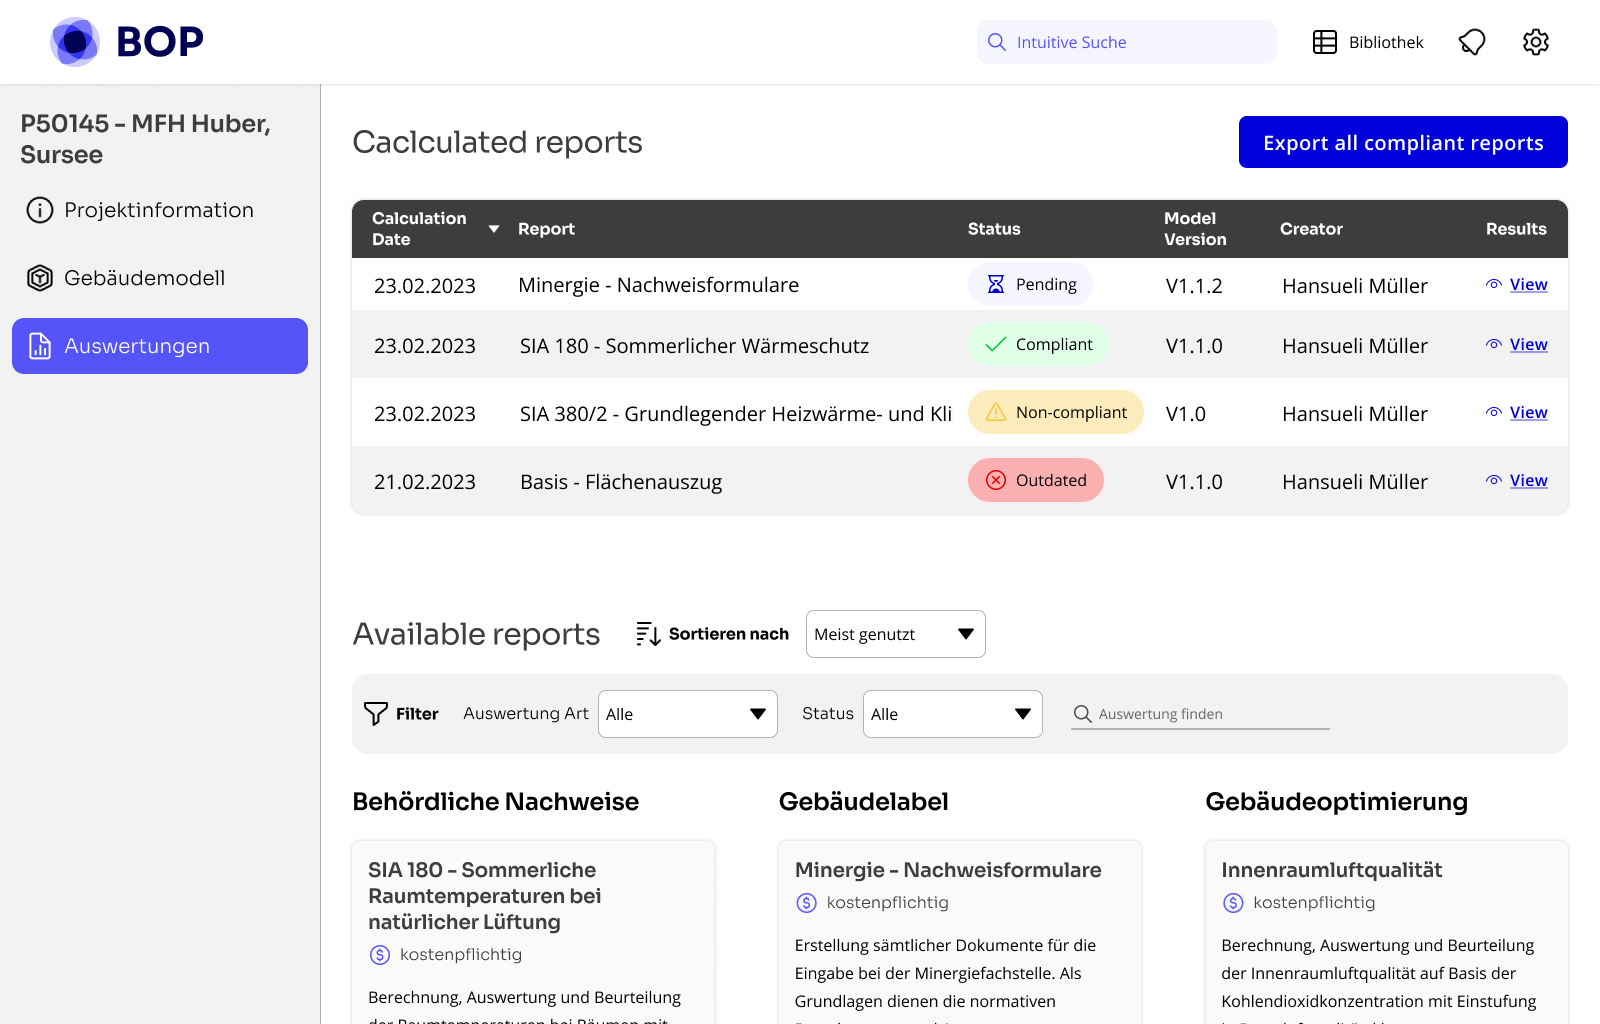Open the Minergie - Nachweisformulare card title
Image resolution: width=1600 pixels, height=1024 pixels.
pyautogui.click(x=948, y=870)
